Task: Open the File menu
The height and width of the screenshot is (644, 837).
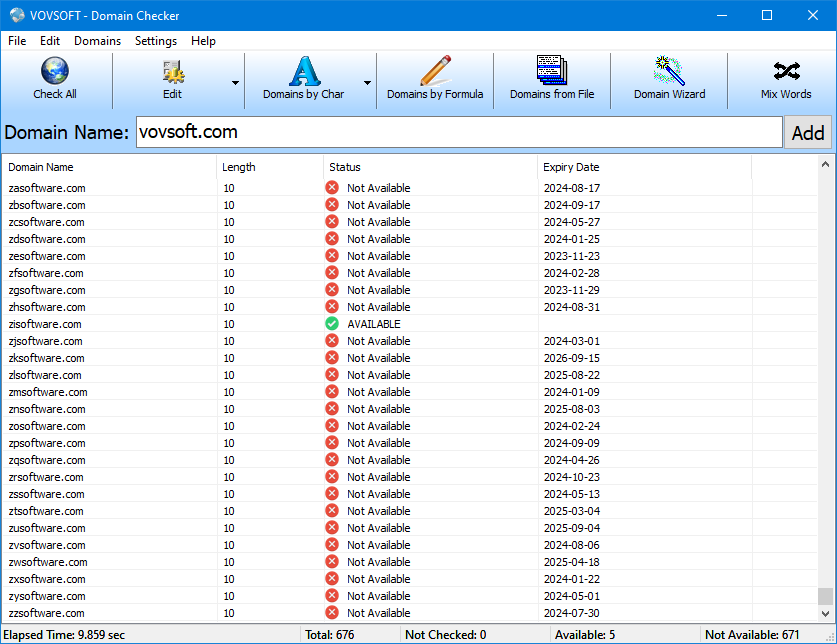Action: click(17, 41)
